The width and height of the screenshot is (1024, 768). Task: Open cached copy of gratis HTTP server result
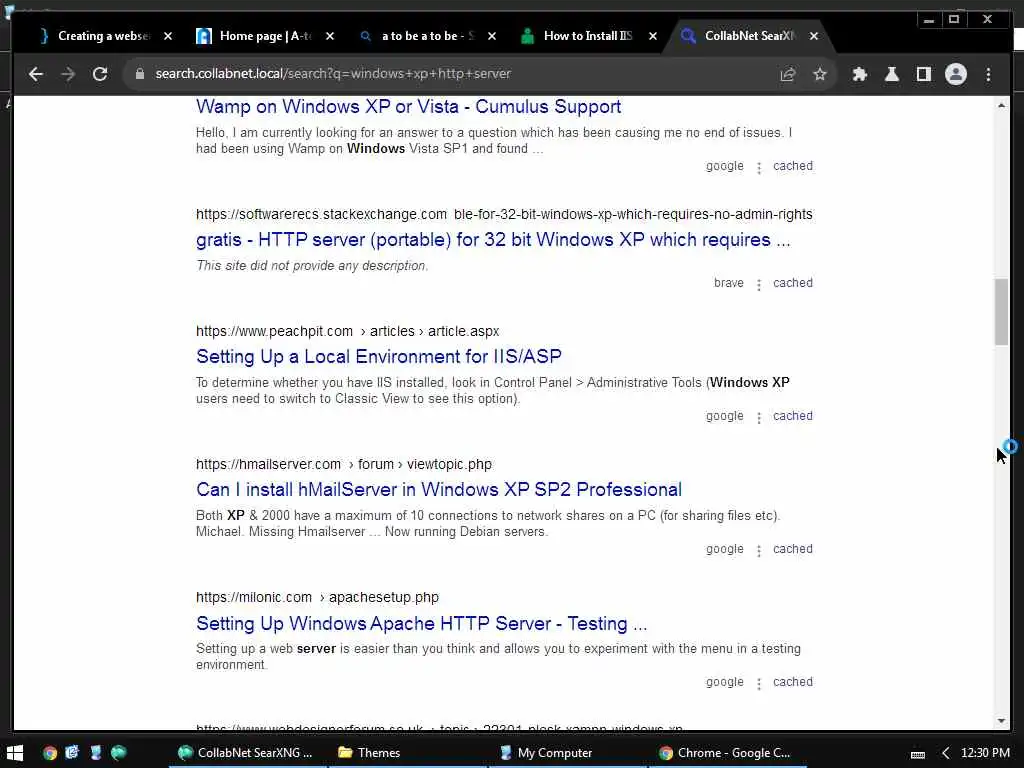[x=793, y=283]
